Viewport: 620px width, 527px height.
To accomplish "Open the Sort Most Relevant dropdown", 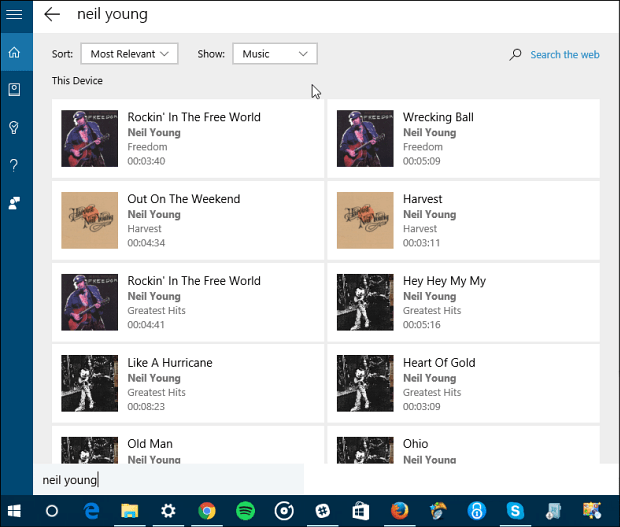I will 129,53.
